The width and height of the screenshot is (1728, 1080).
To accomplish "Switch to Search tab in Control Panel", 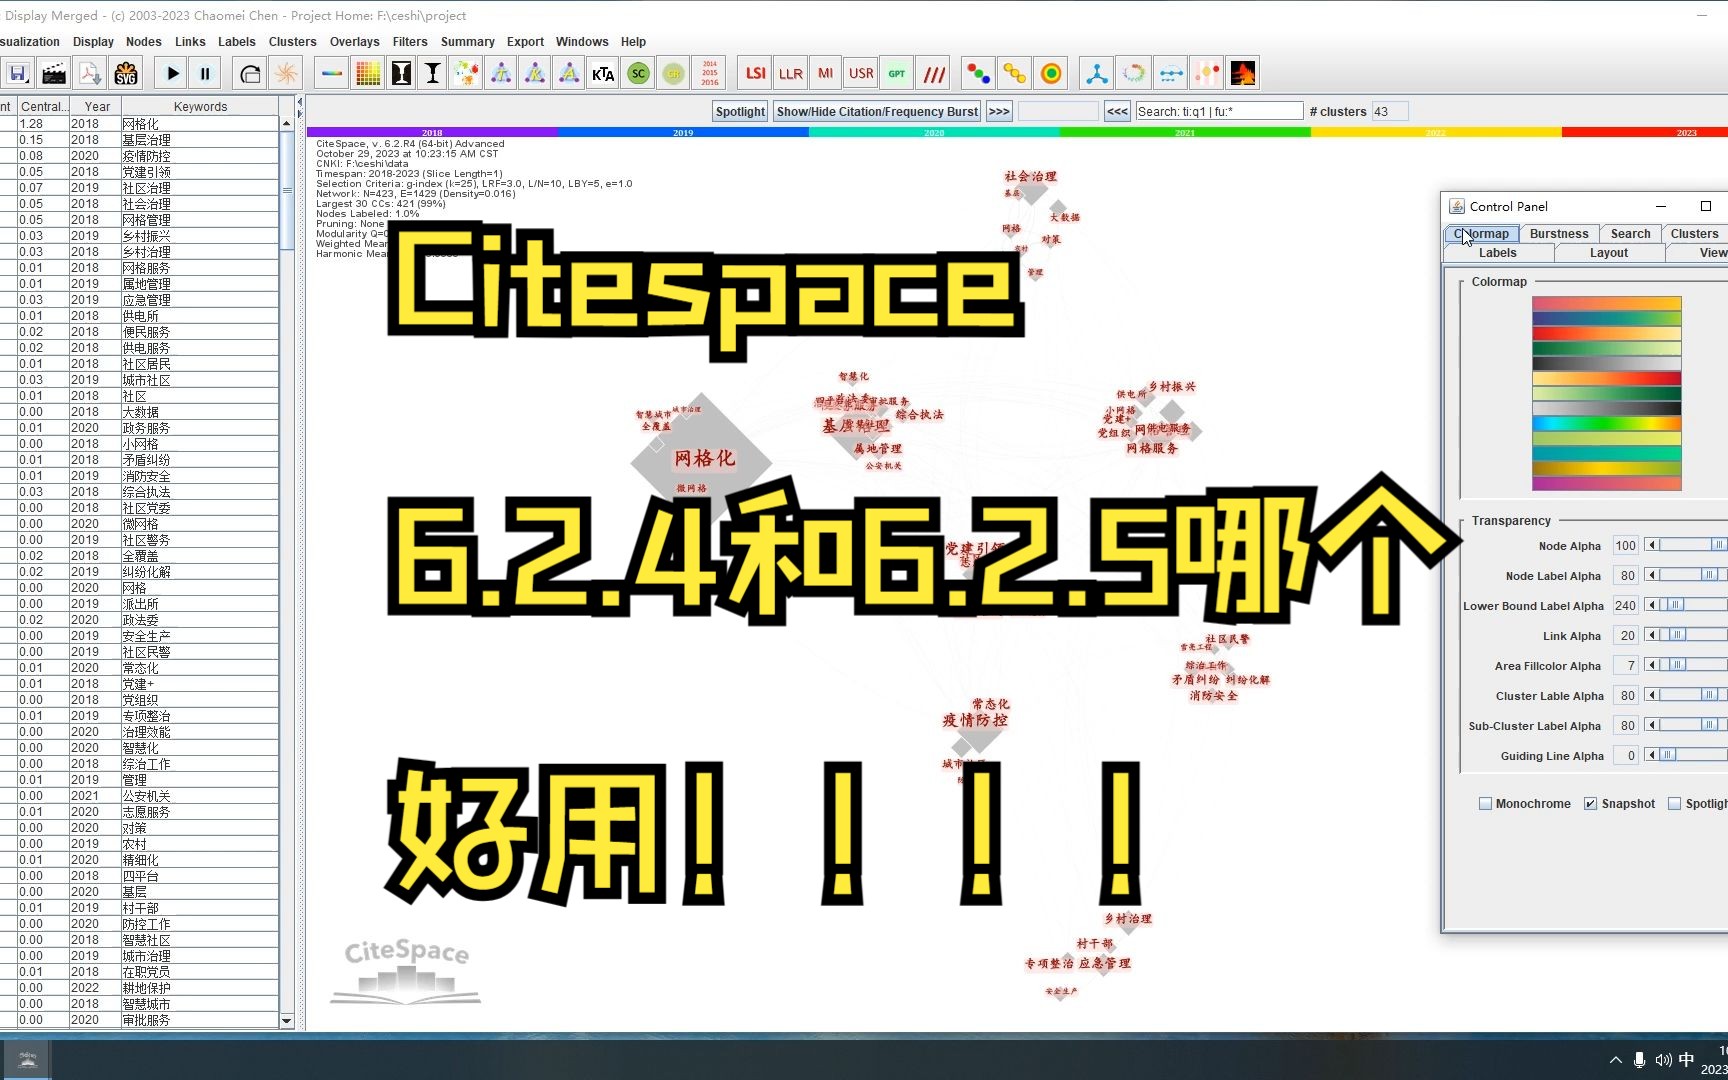I will tap(1630, 234).
